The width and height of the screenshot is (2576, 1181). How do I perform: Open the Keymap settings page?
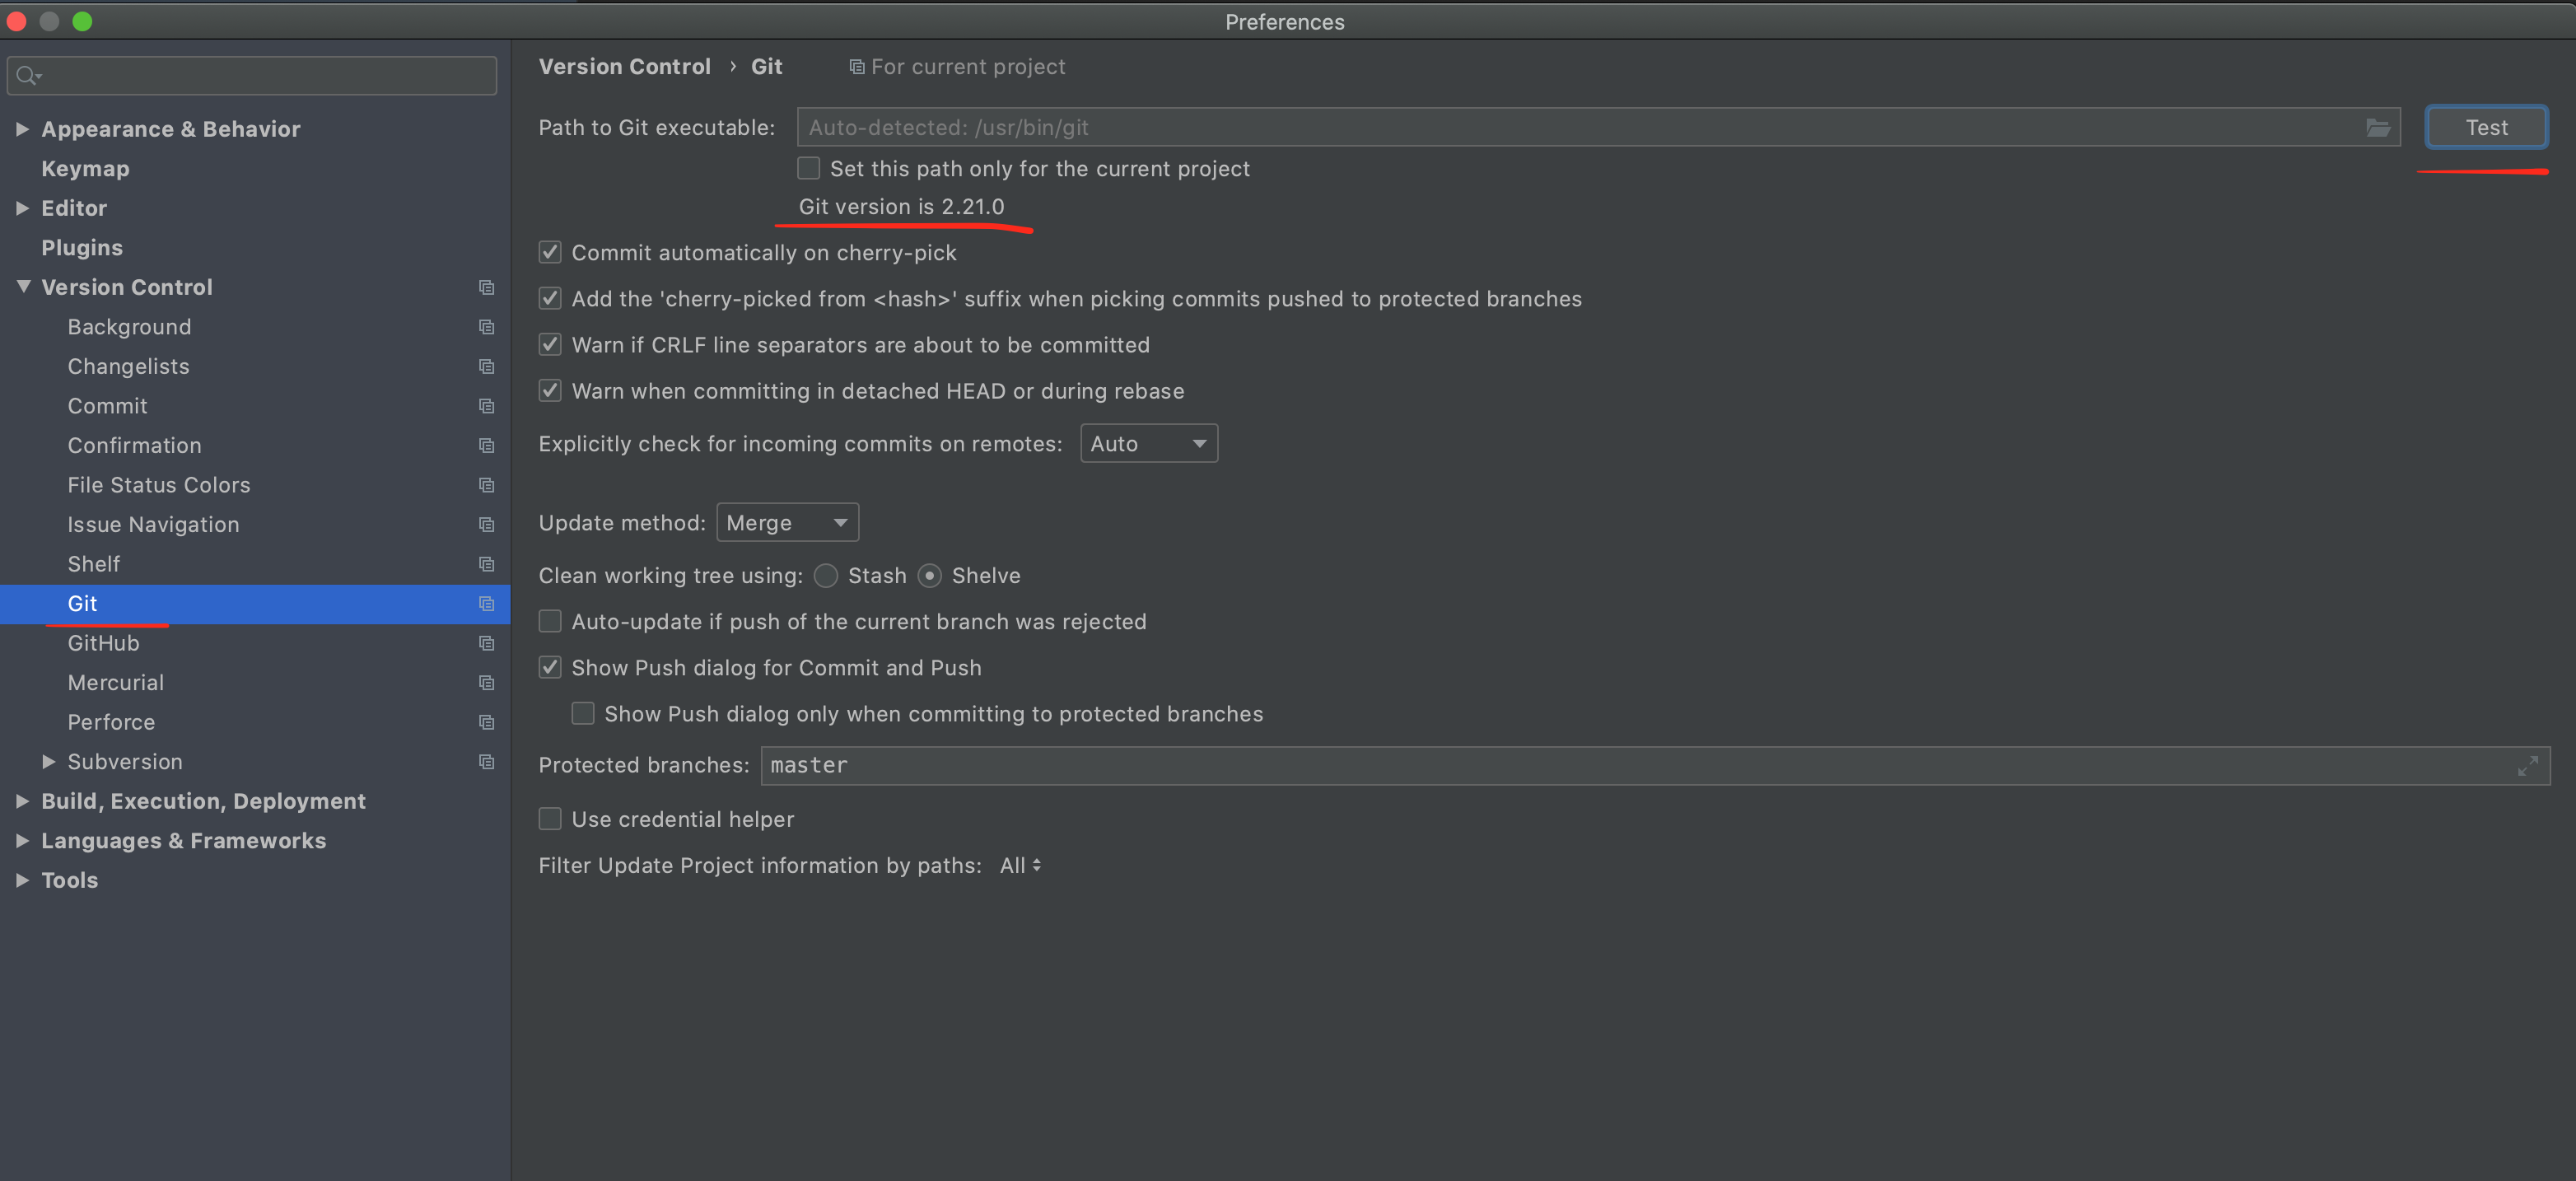coord(85,169)
